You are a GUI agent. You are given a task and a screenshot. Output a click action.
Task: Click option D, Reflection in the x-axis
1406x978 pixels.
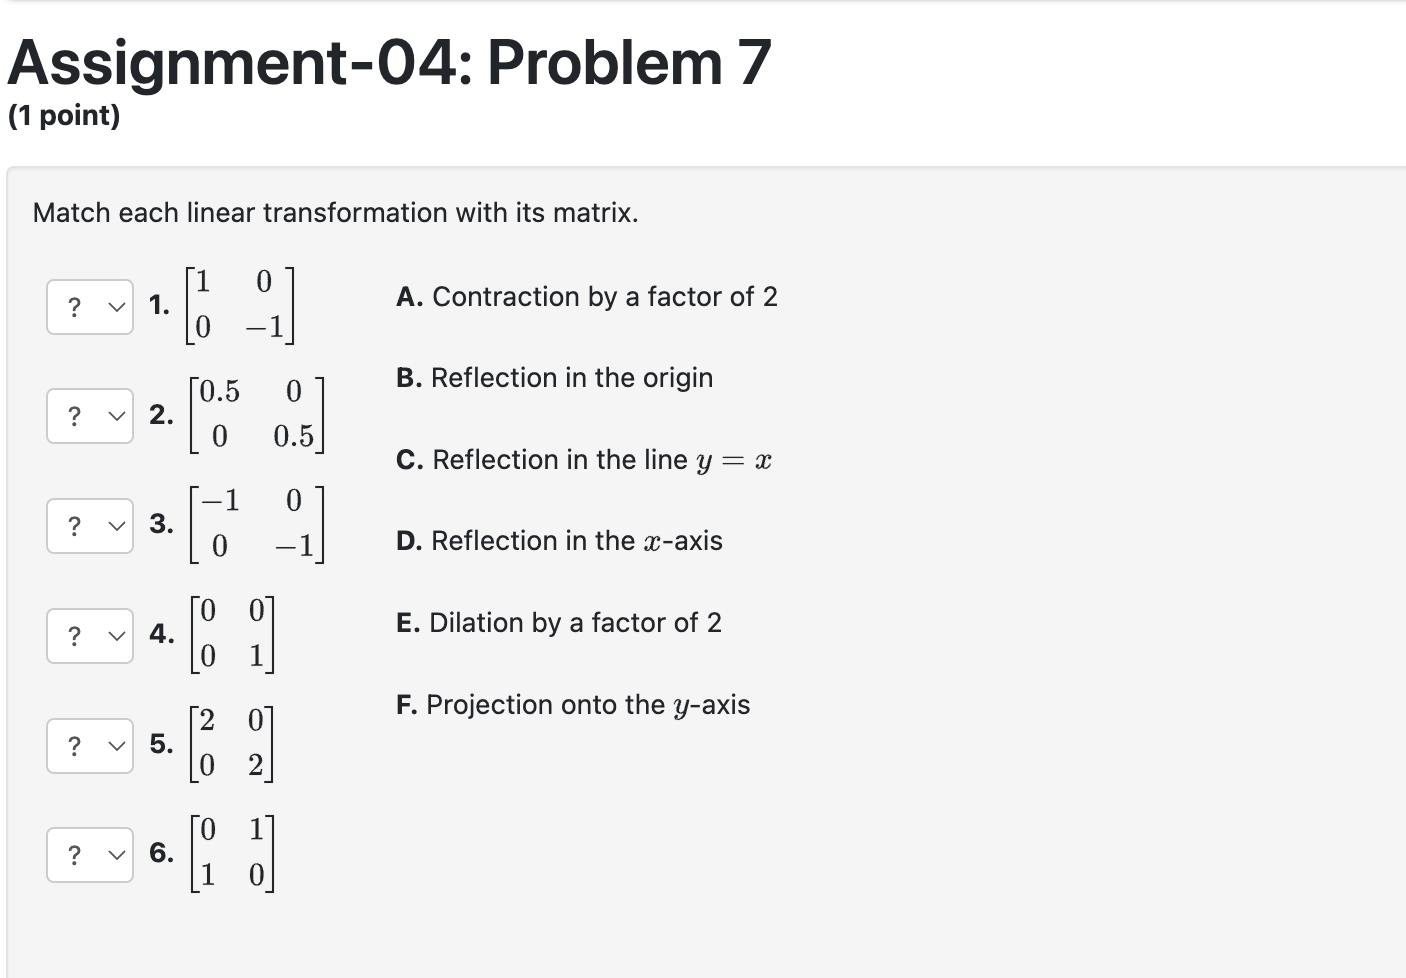tap(558, 541)
